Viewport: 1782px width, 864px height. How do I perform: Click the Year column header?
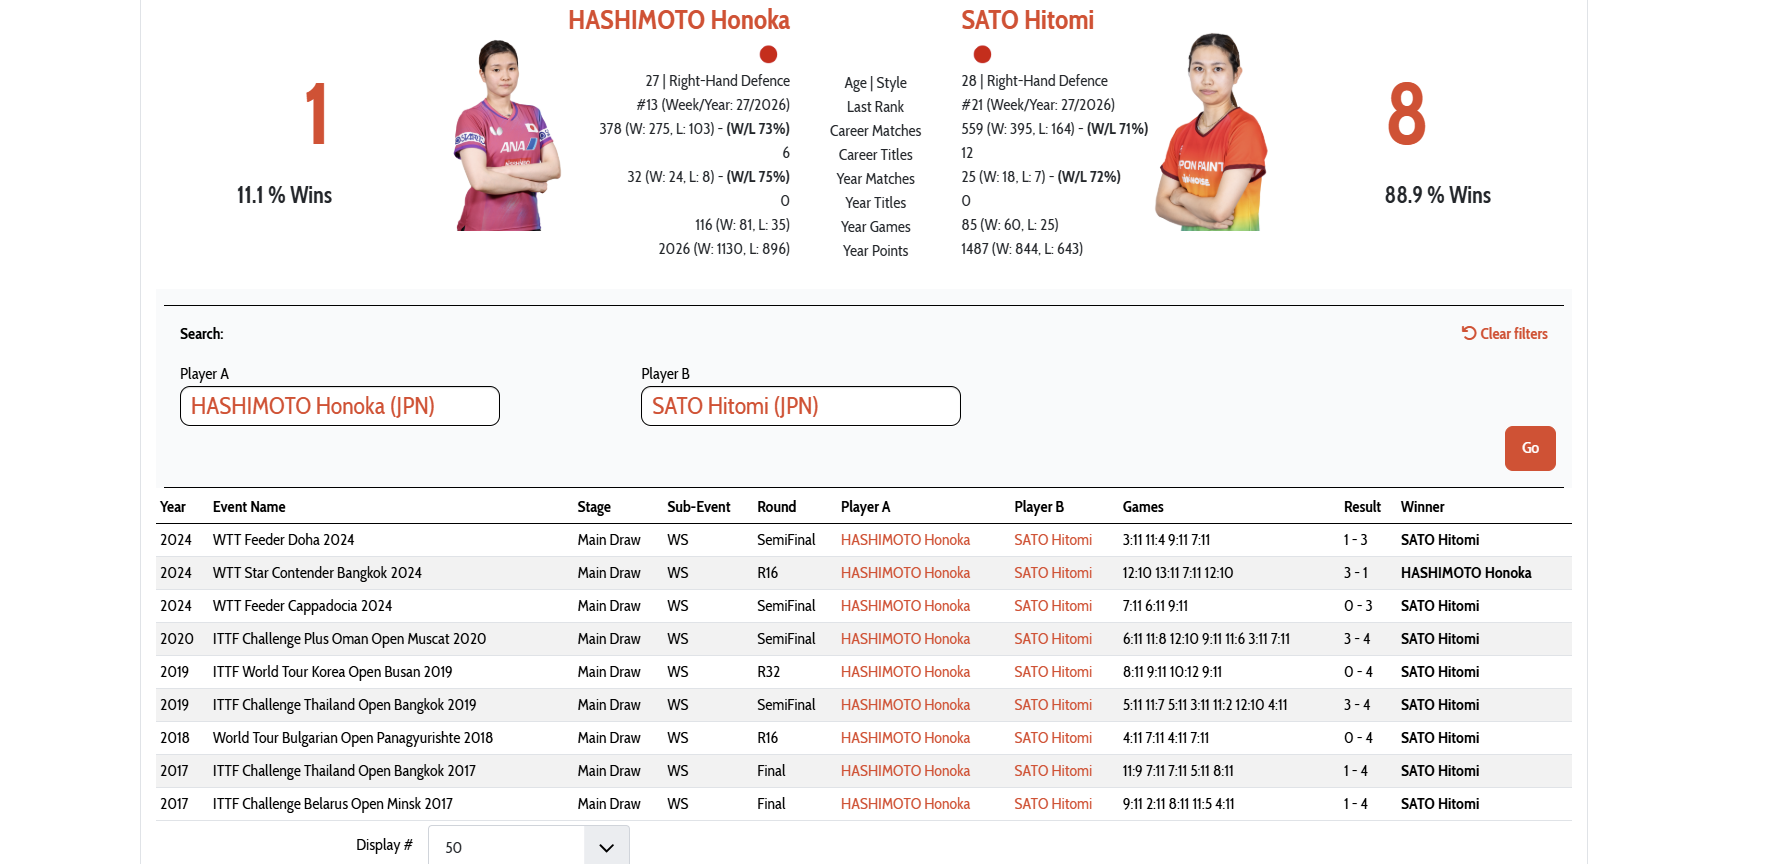[x=173, y=507]
